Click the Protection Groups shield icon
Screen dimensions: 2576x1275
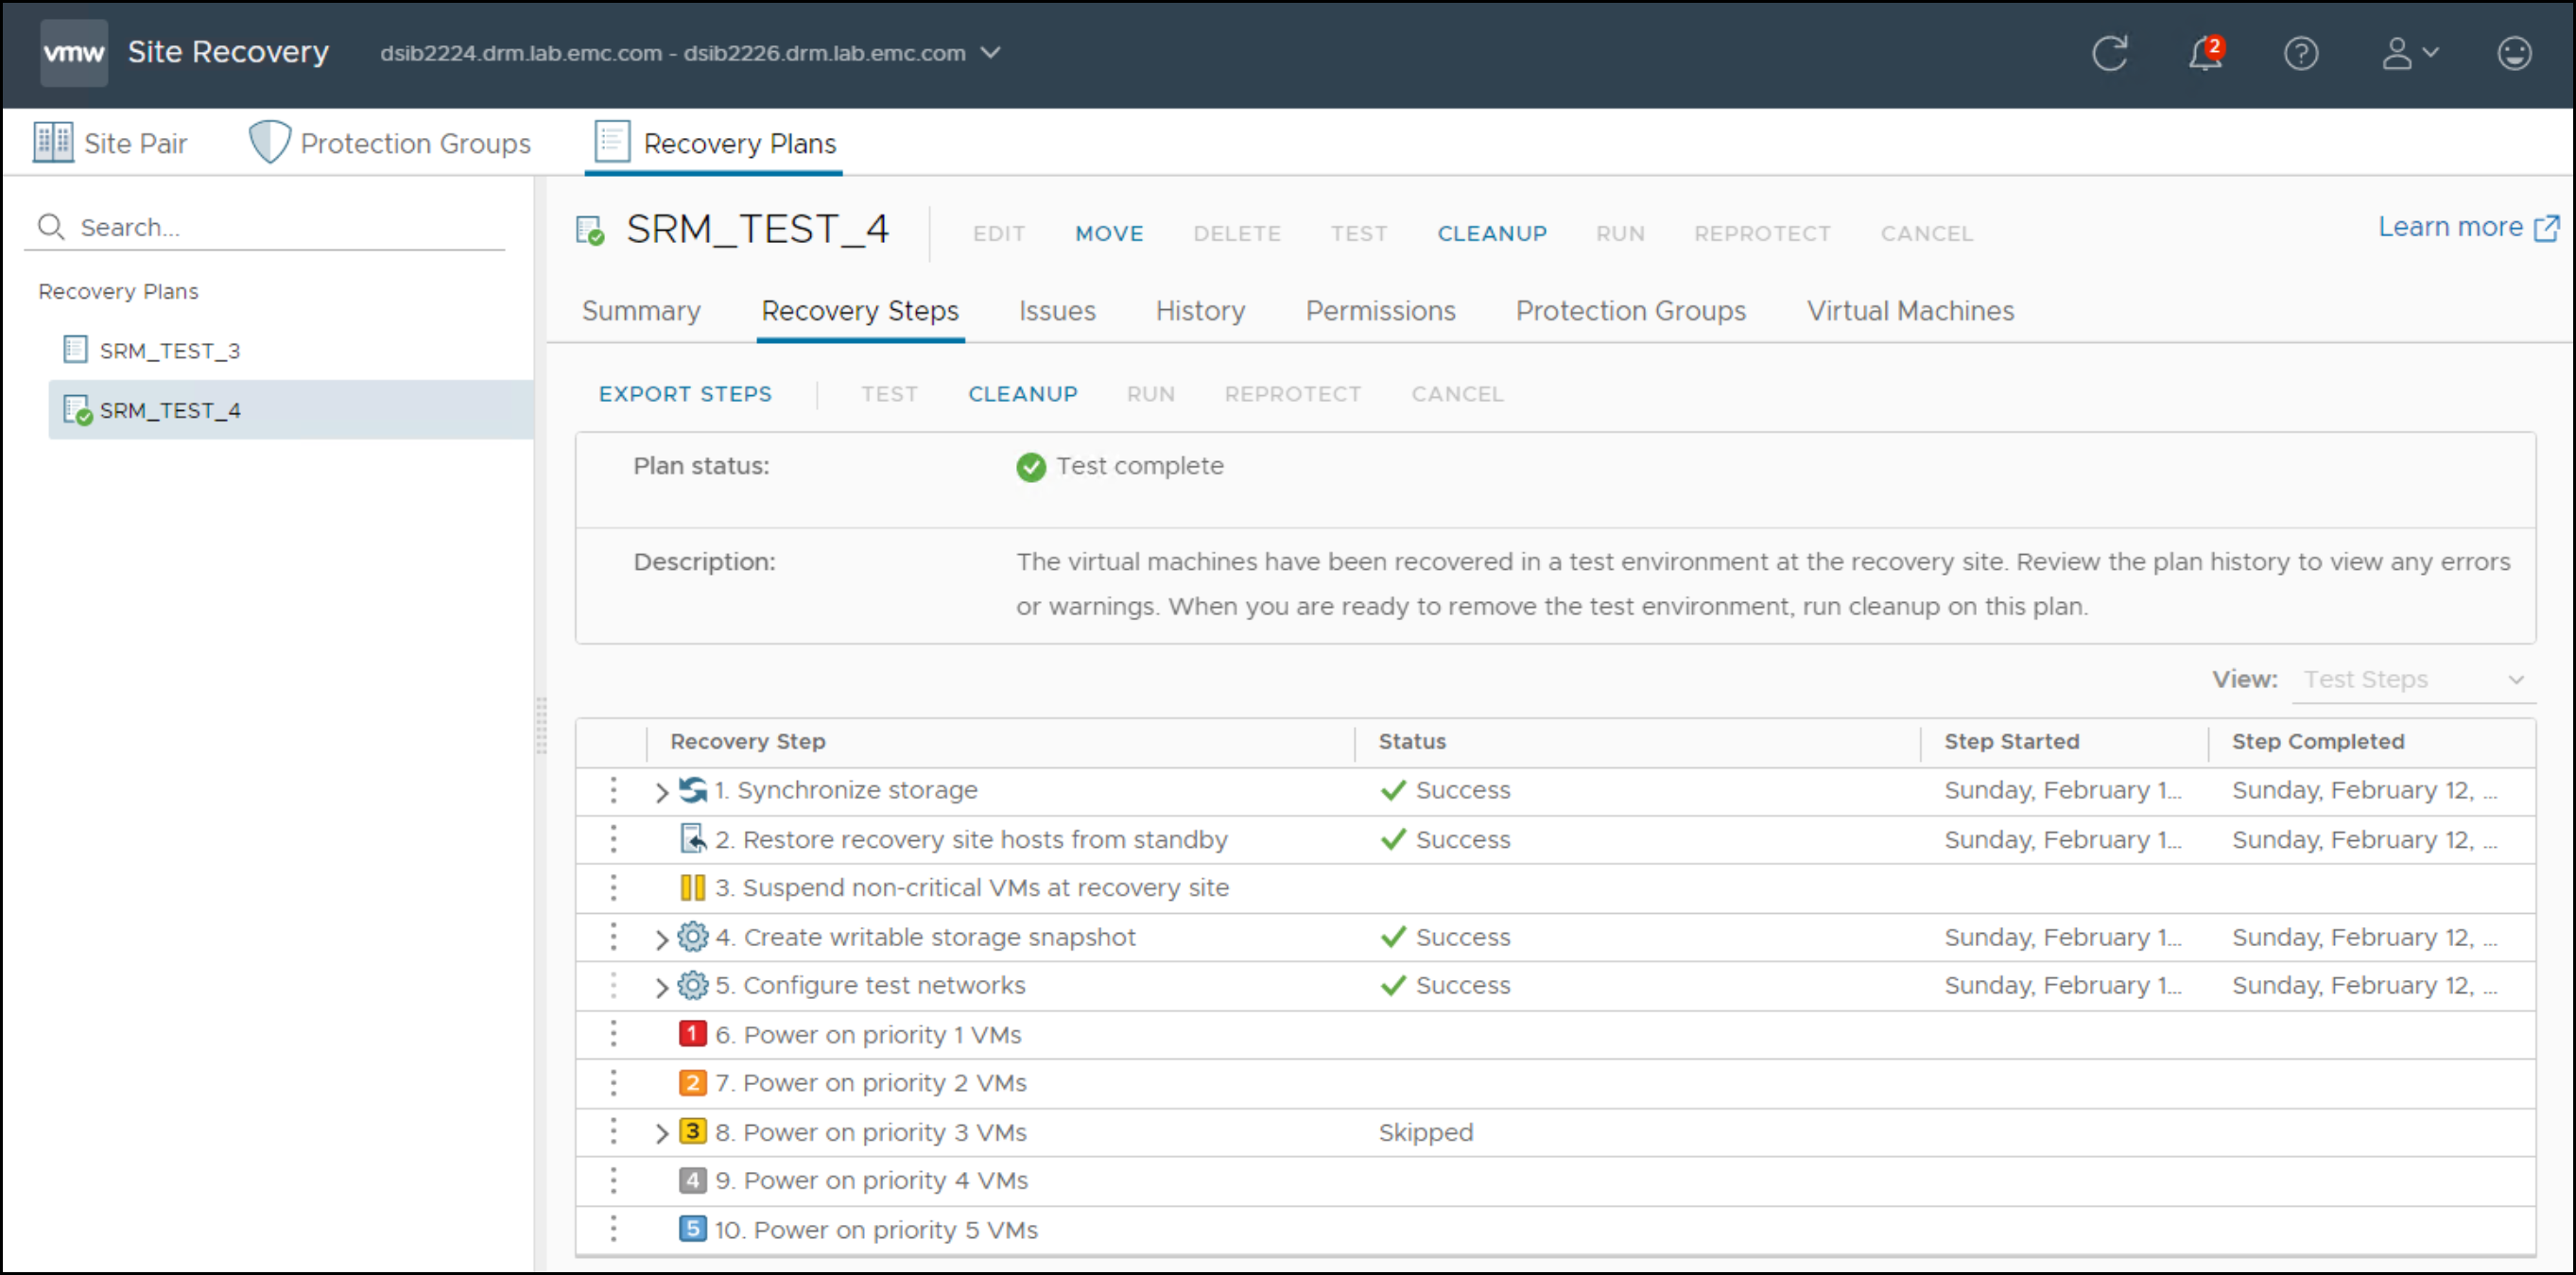tap(269, 143)
